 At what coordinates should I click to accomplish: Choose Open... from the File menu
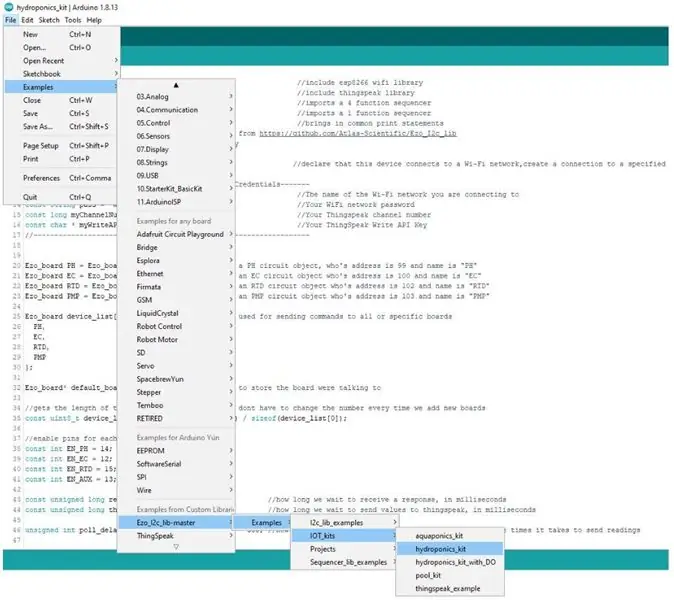click(62, 47)
